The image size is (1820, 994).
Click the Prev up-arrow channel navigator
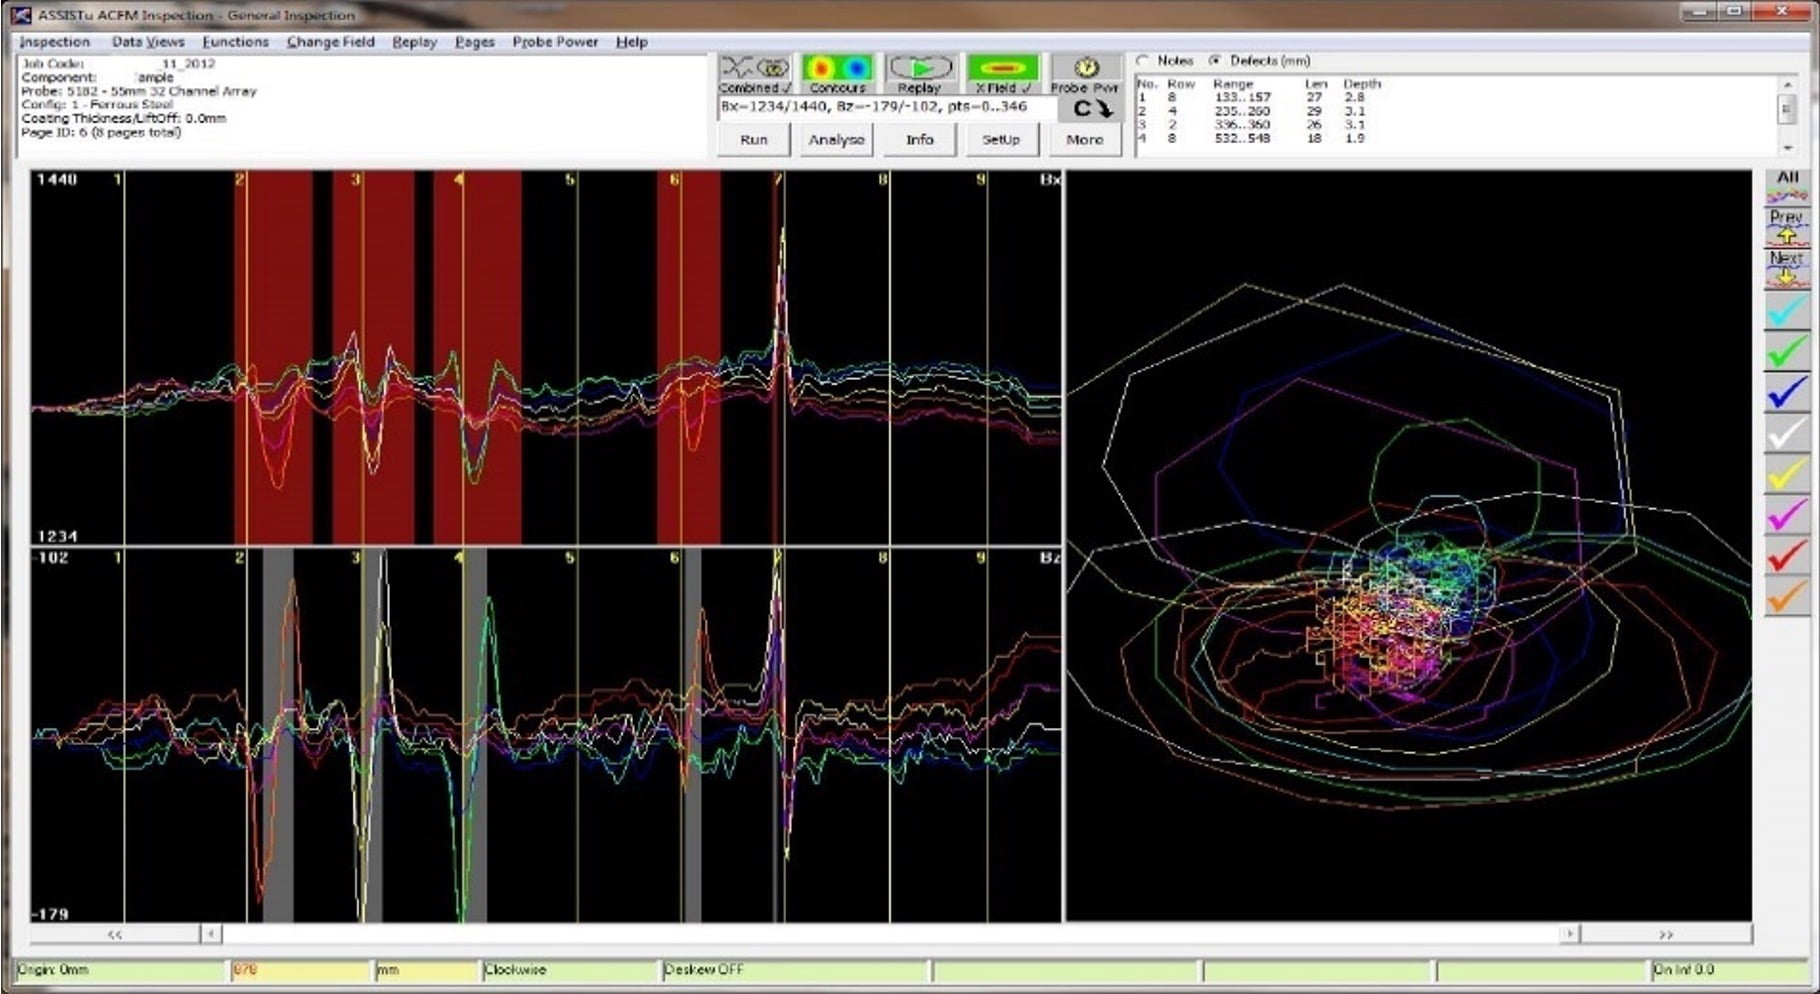pyautogui.click(x=1788, y=222)
